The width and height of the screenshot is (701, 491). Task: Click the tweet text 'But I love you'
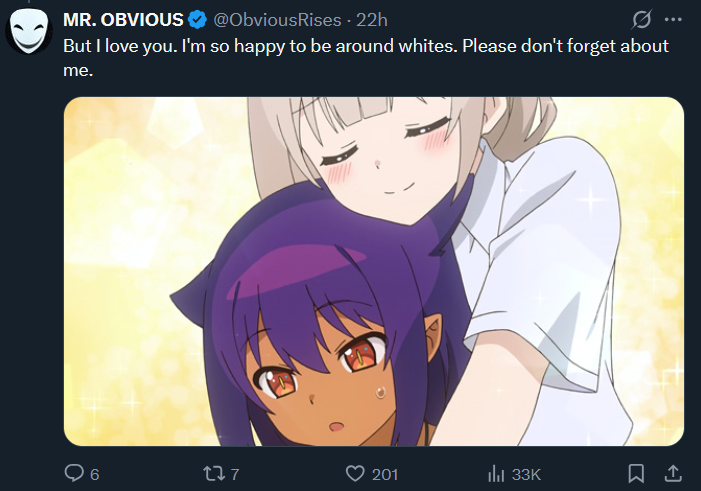(120, 46)
